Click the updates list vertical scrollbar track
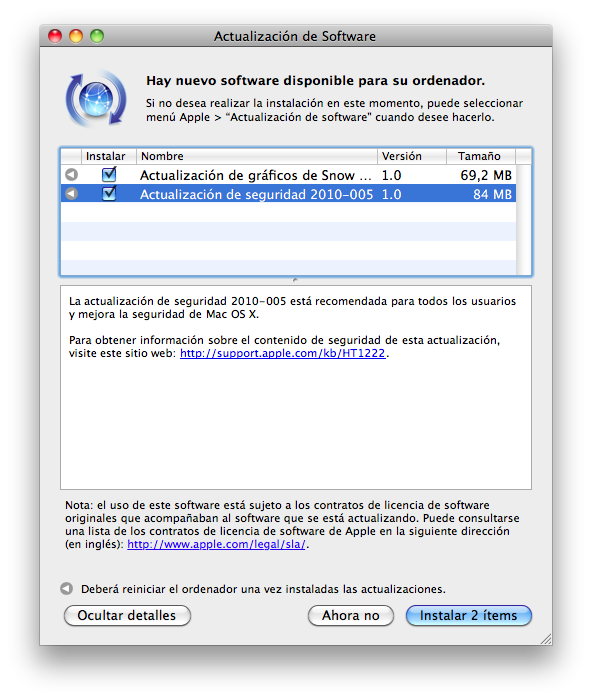Viewport: 592px width, 700px height. coord(524,220)
